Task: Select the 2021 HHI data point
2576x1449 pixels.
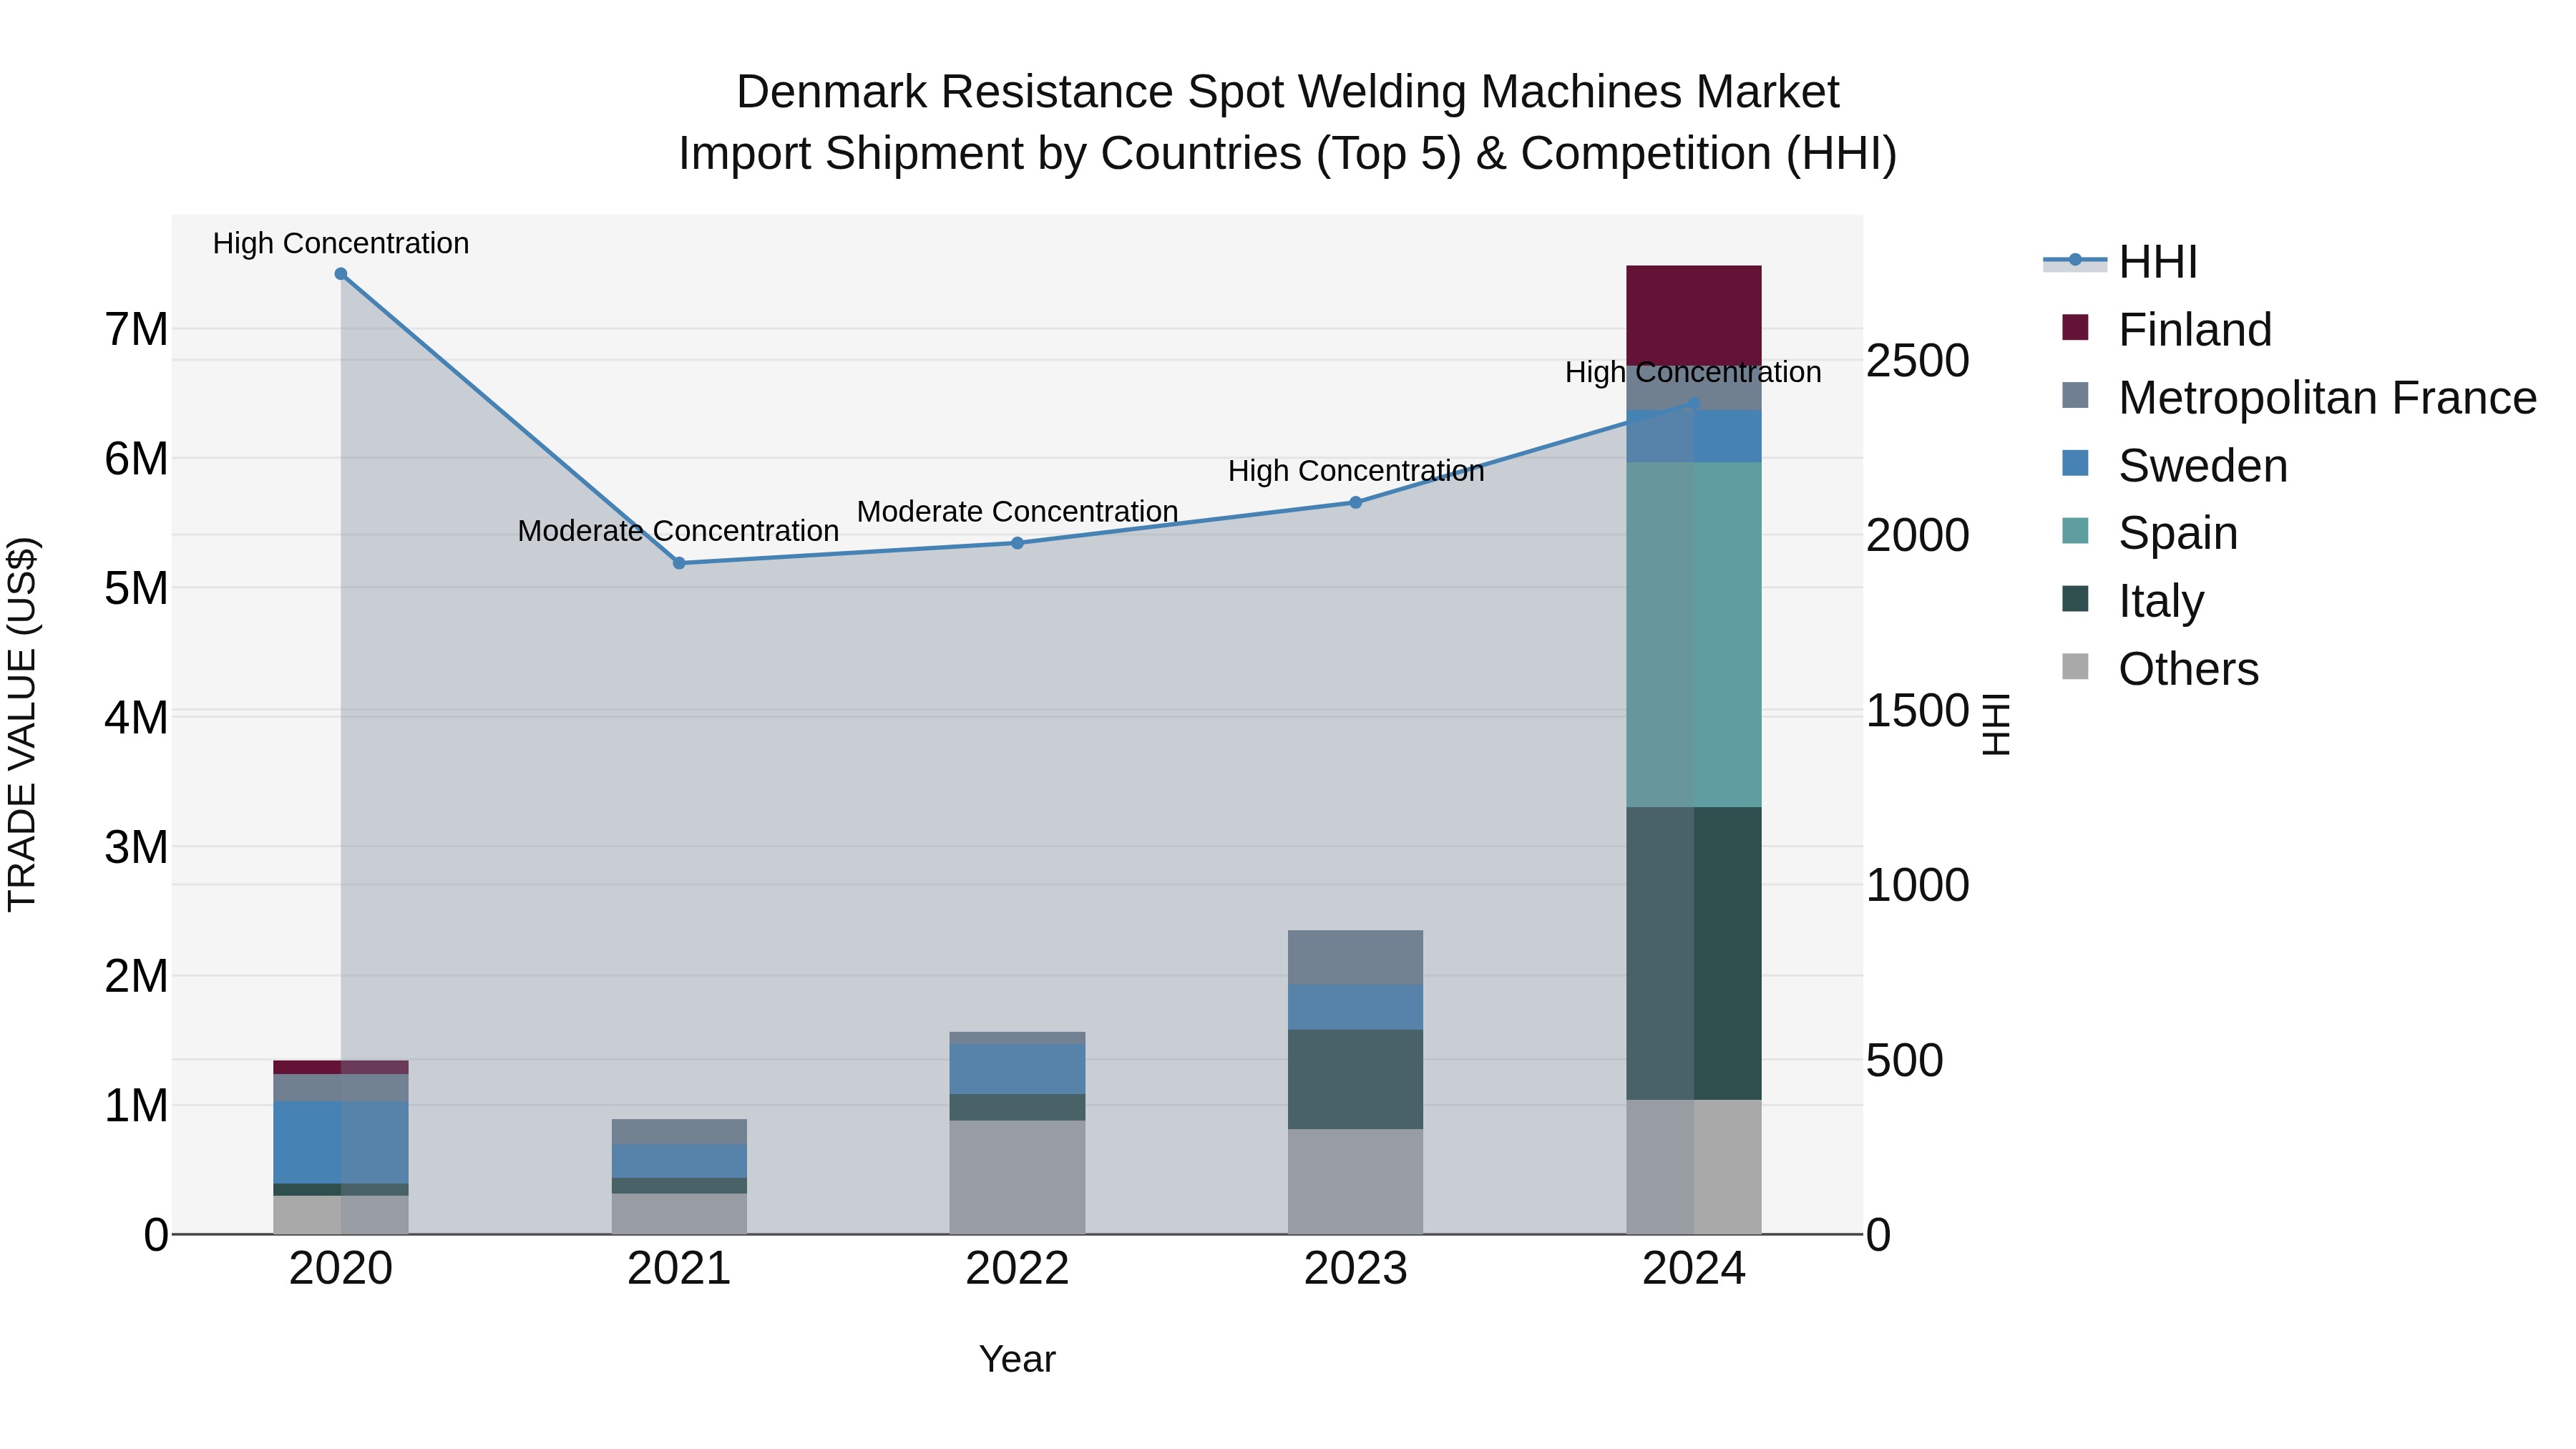Action: 679,563
